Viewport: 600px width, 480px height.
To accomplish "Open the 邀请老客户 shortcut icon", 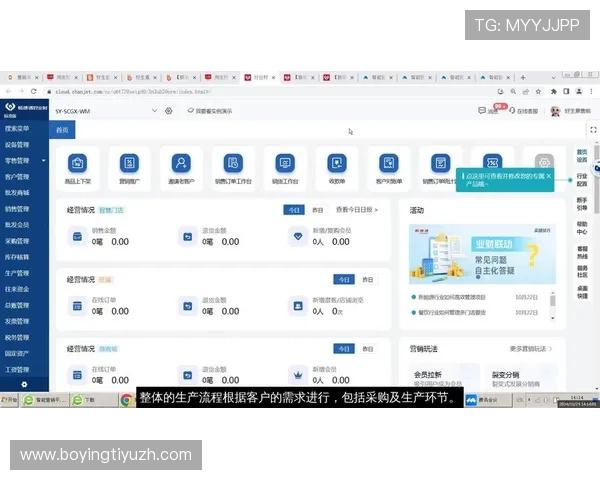I will [181, 163].
